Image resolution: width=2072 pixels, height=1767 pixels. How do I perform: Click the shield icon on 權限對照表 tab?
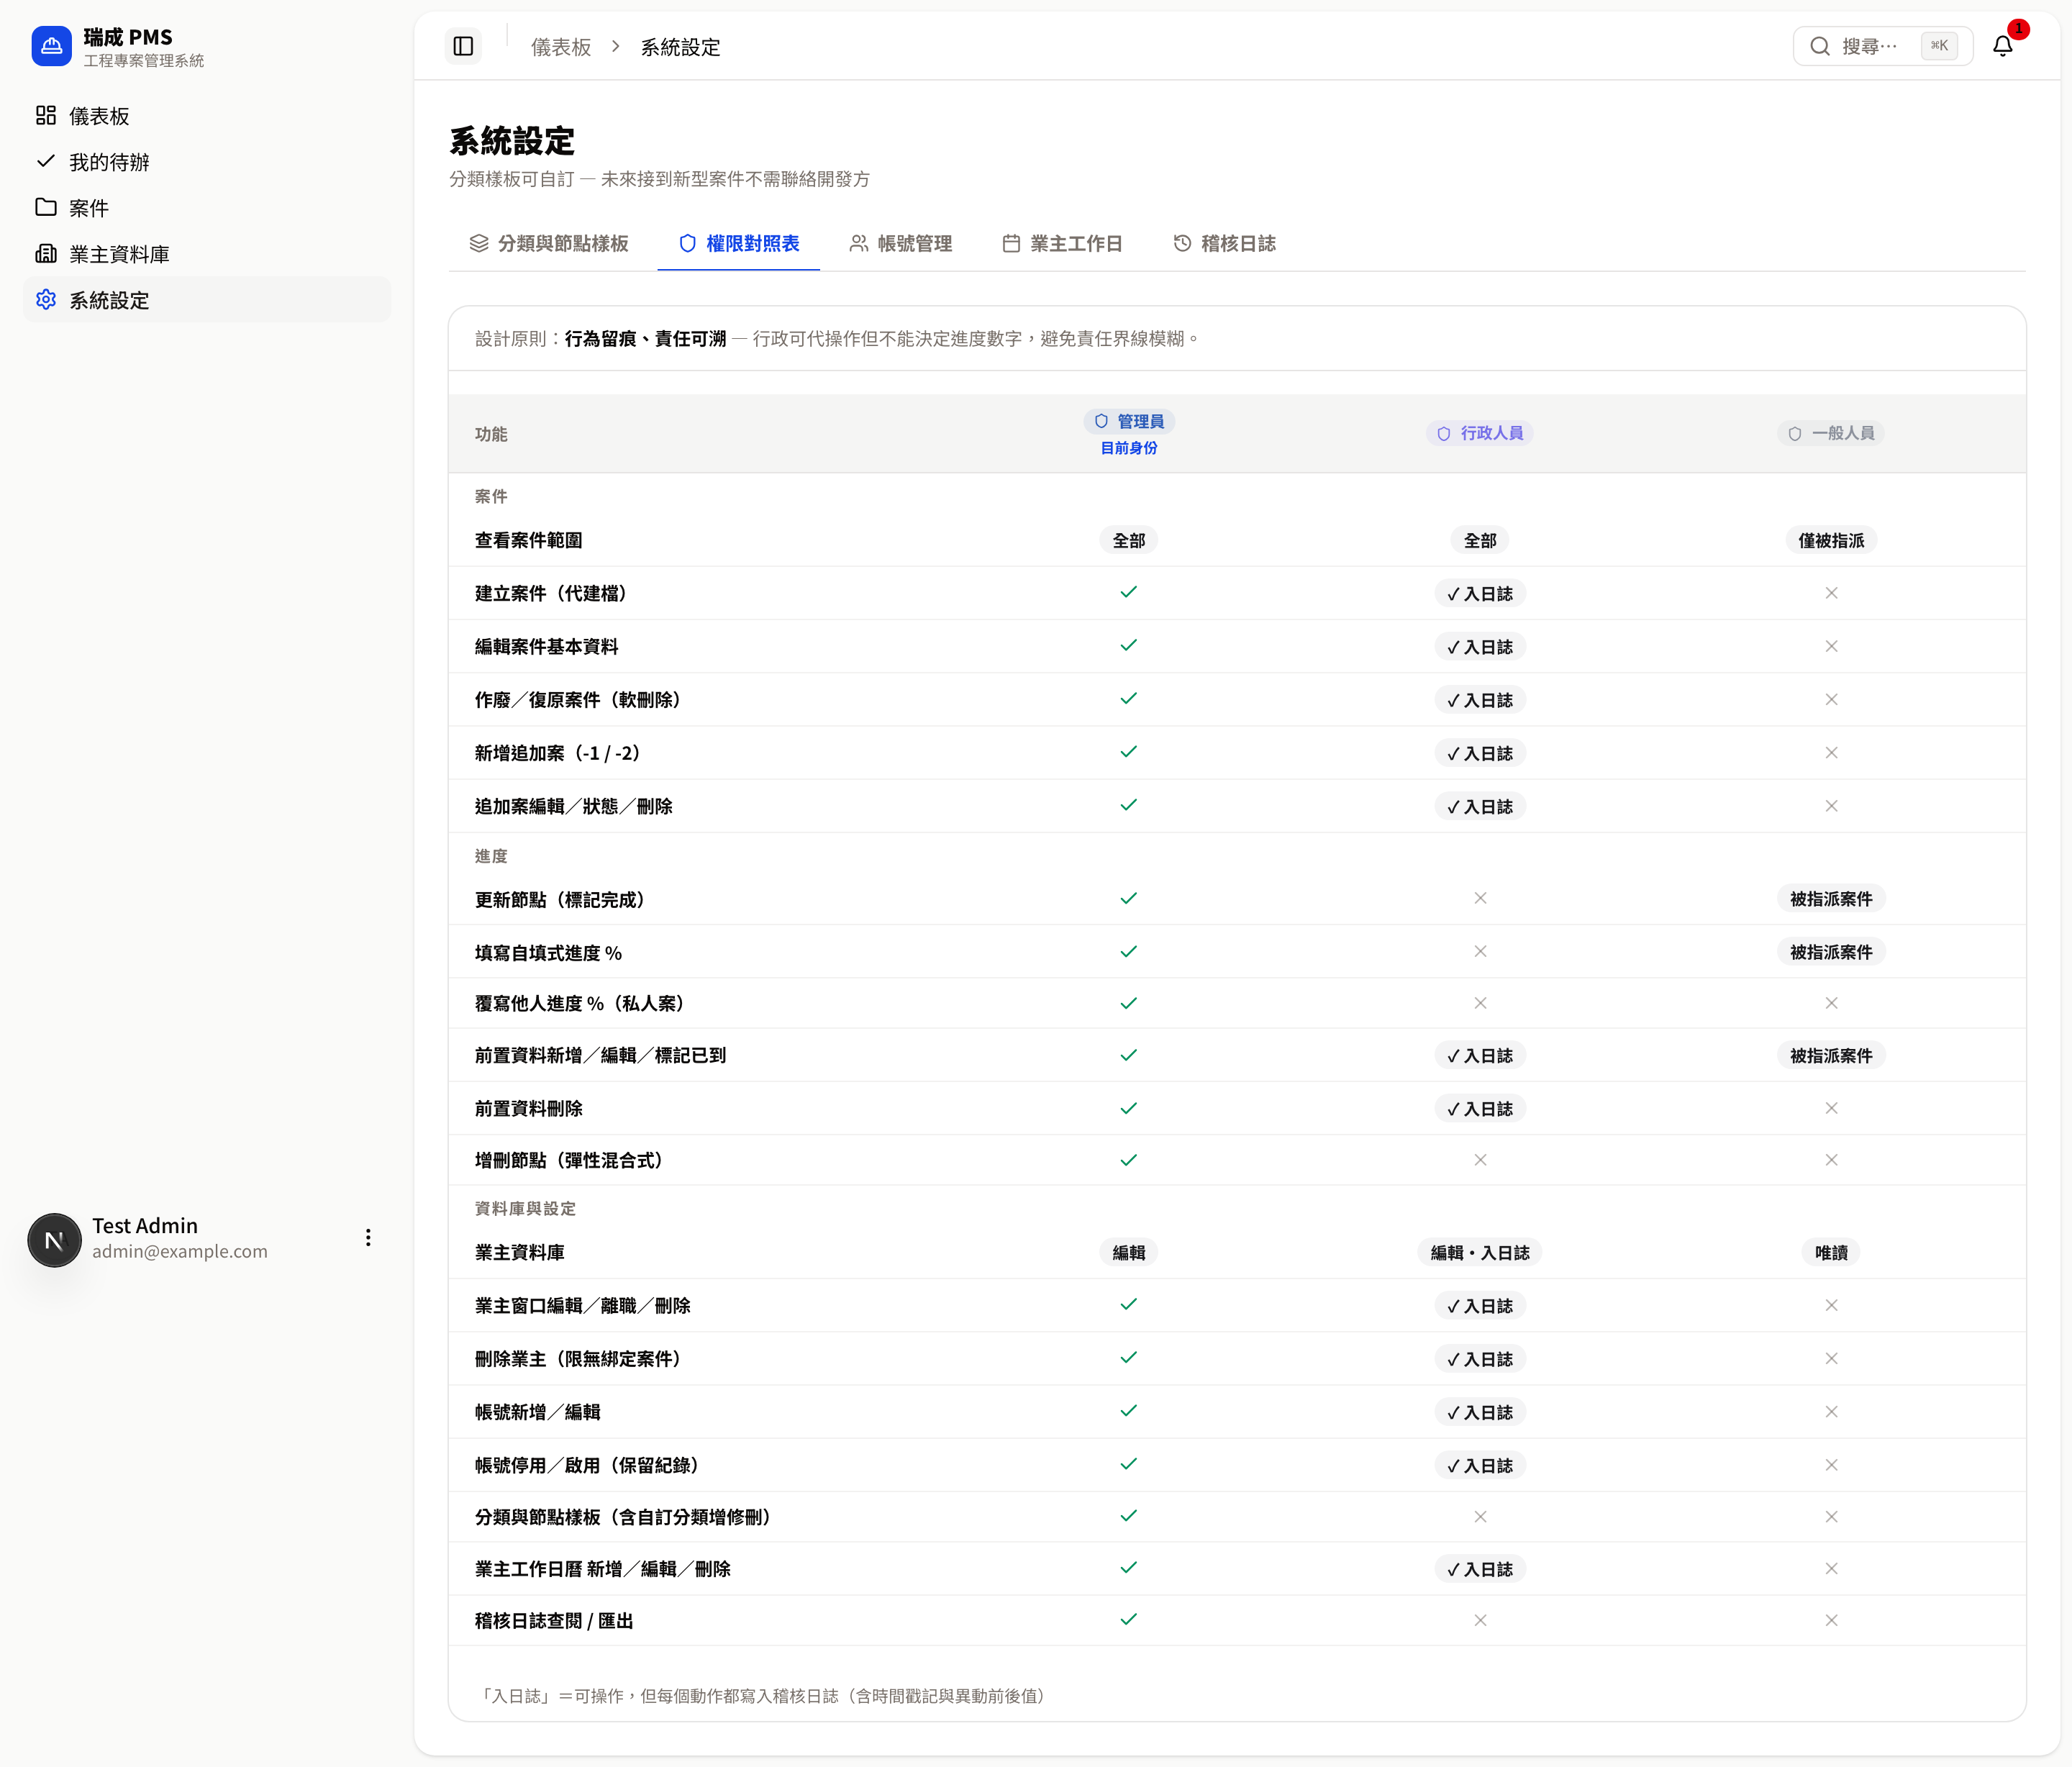click(x=687, y=243)
